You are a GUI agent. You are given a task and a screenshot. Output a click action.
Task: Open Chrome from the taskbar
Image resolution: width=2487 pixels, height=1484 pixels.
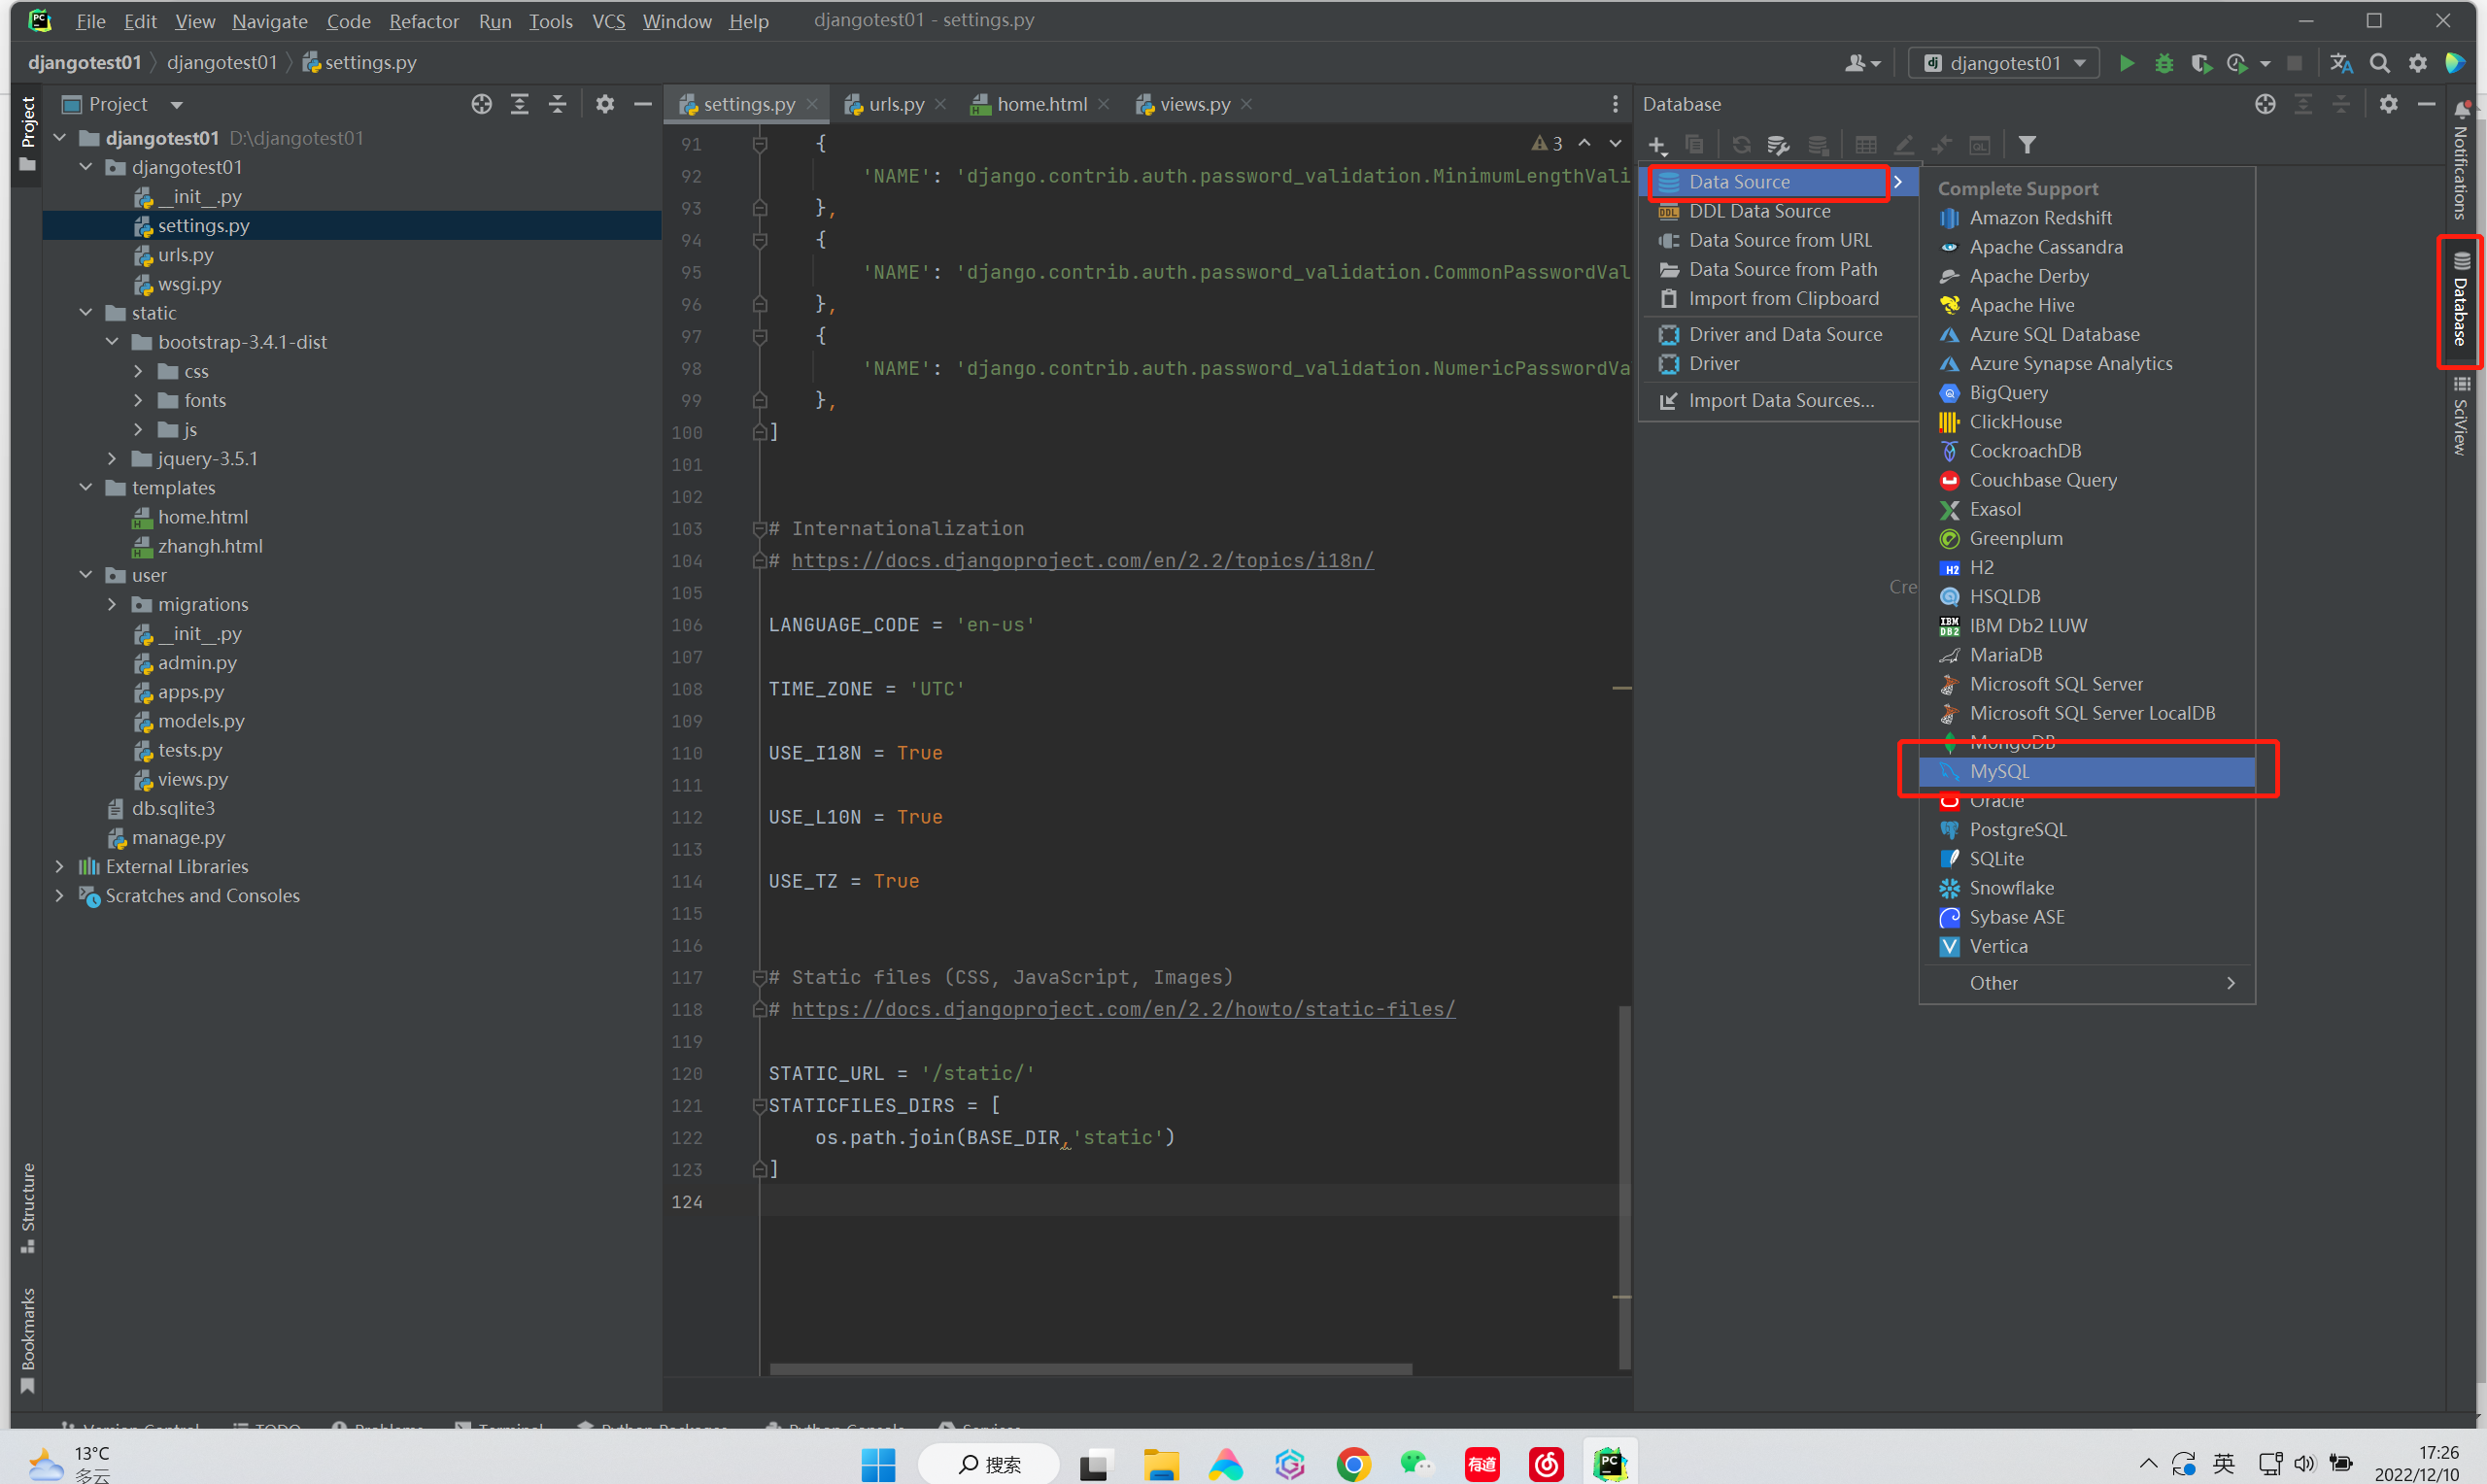coord(1353,1465)
